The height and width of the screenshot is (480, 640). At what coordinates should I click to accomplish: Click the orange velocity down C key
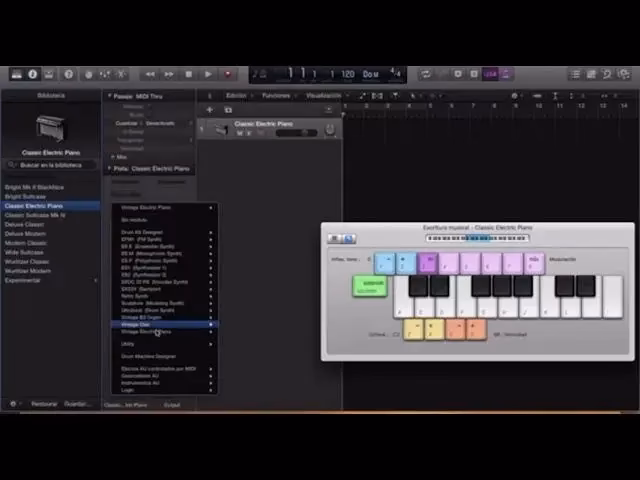click(456, 330)
